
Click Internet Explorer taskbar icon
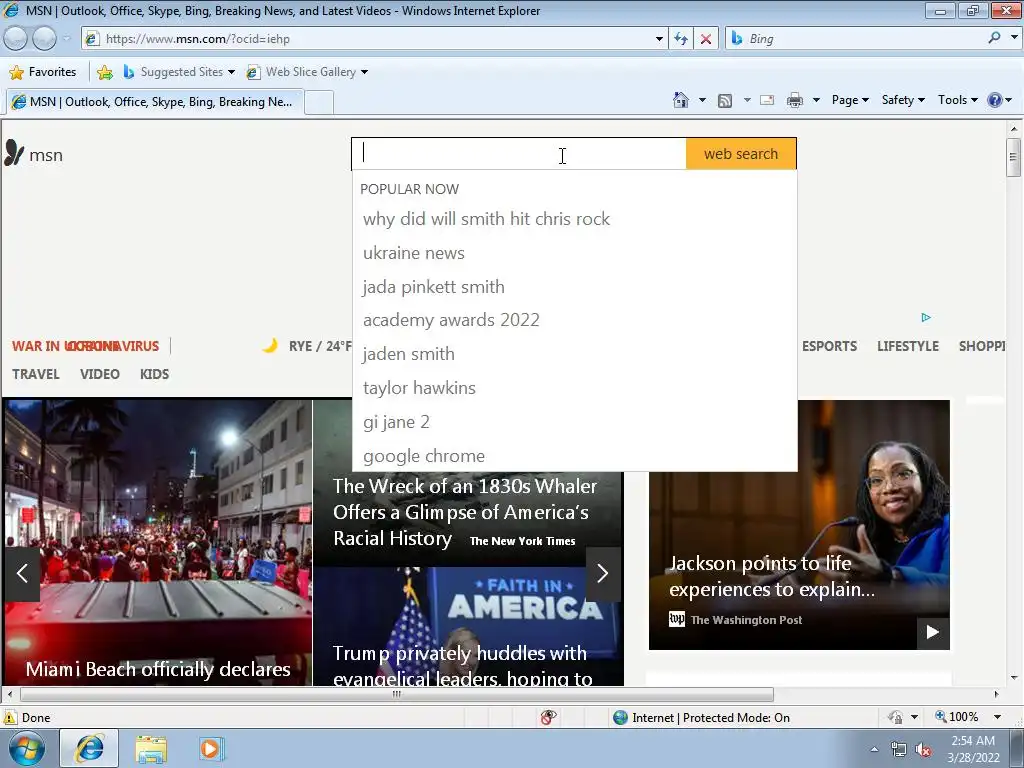point(89,748)
